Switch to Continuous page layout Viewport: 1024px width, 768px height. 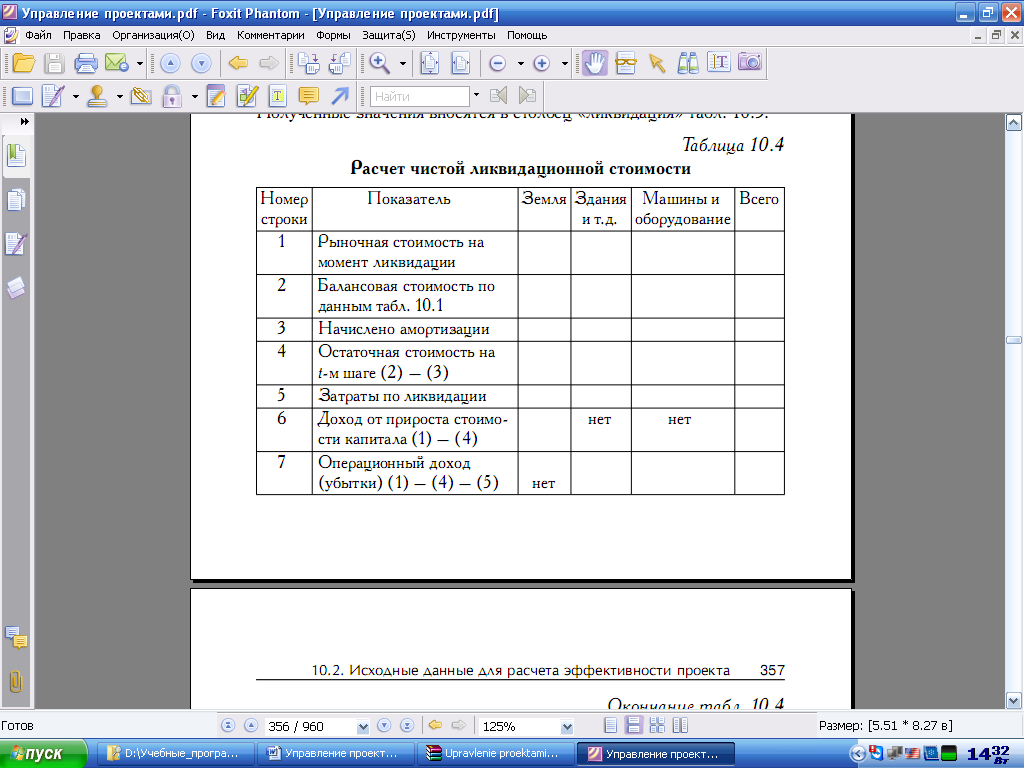click(x=633, y=726)
